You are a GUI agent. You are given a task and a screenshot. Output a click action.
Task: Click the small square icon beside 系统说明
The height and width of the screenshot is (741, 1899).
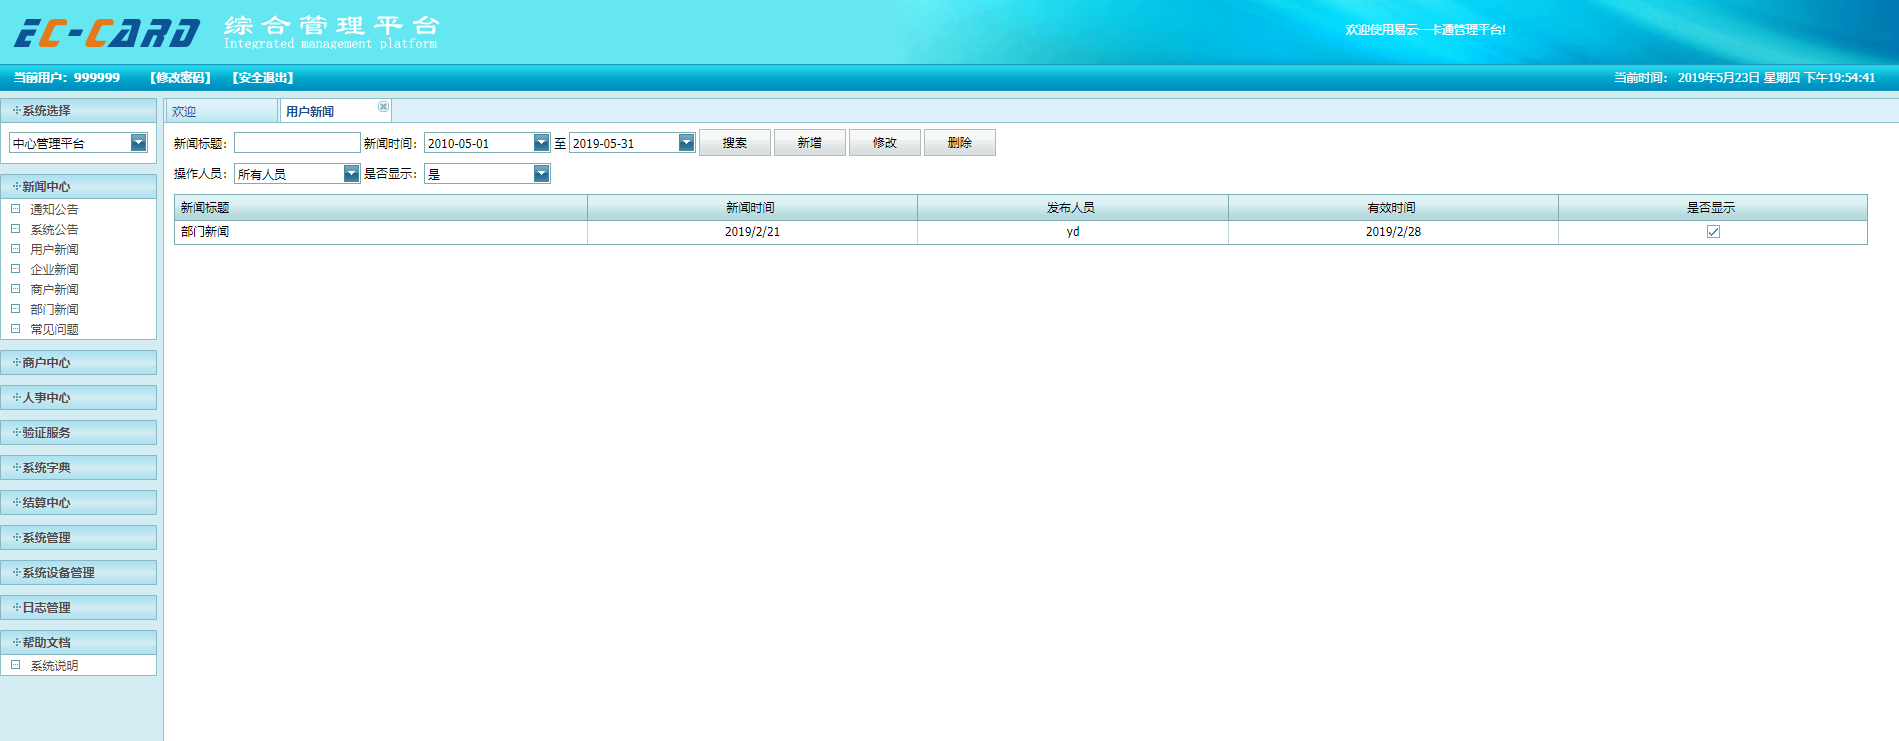pos(15,665)
